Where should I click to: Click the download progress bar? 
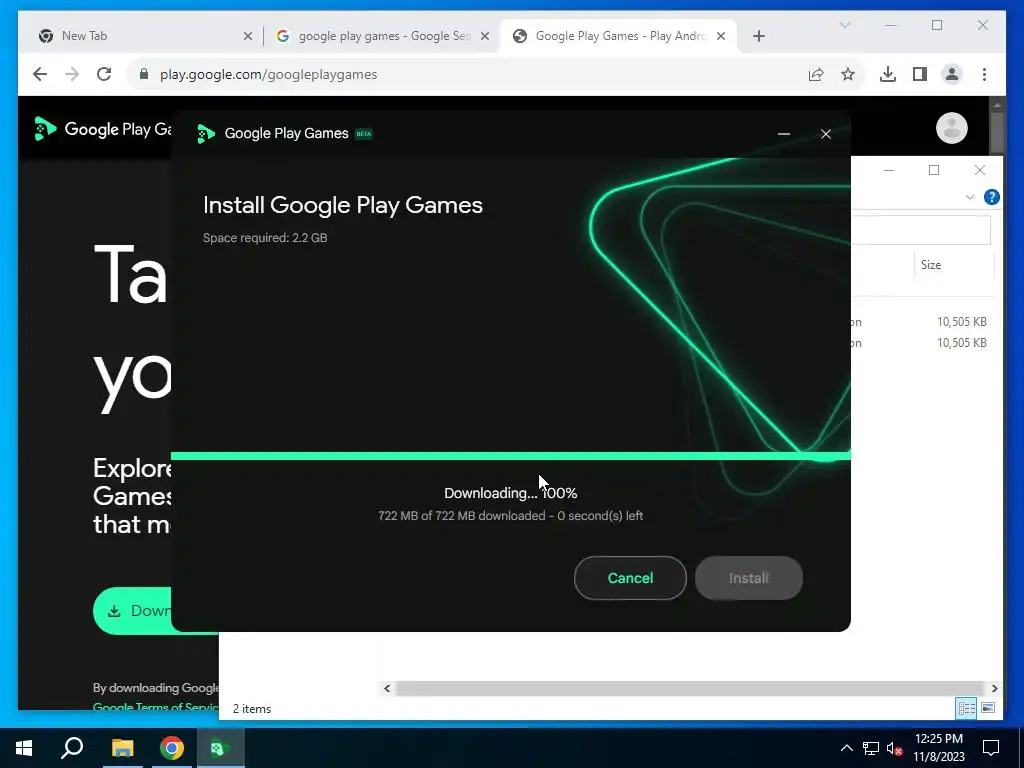click(x=511, y=456)
